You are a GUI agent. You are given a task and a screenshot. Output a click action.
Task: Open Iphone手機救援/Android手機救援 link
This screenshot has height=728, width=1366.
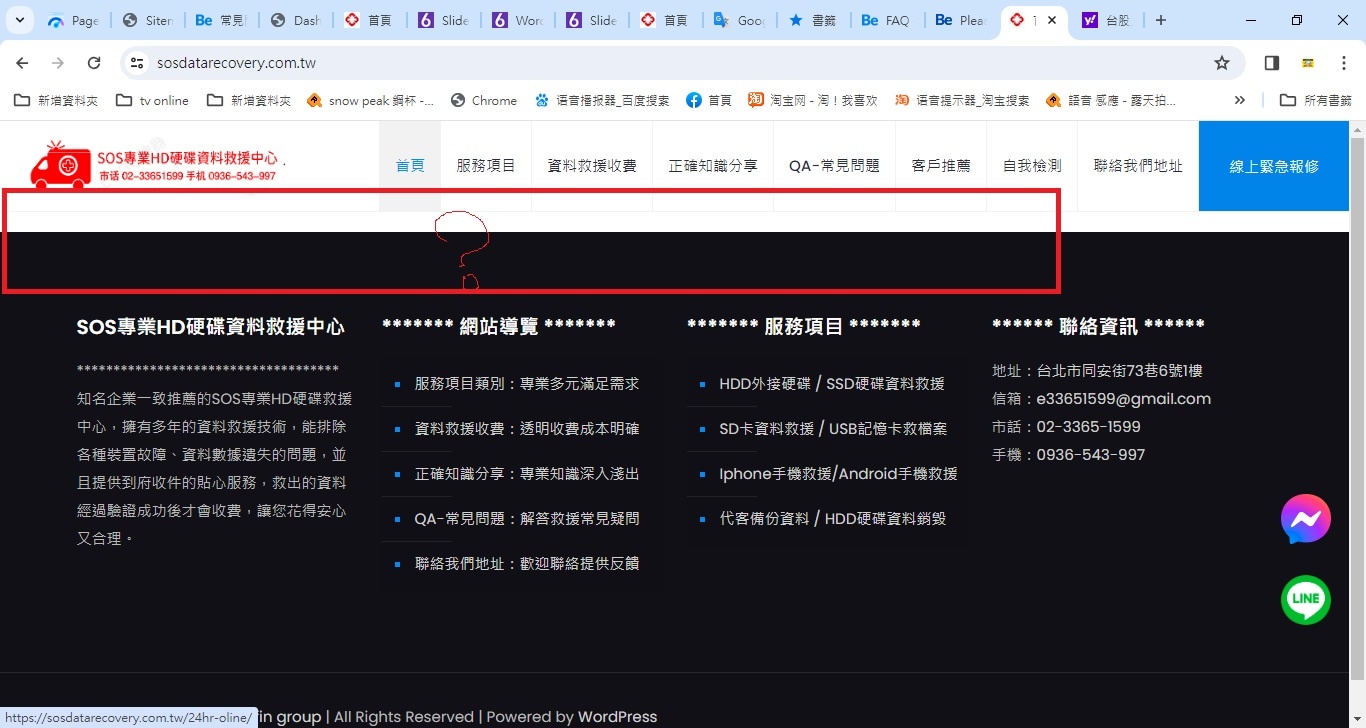pyautogui.click(x=838, y=474)
